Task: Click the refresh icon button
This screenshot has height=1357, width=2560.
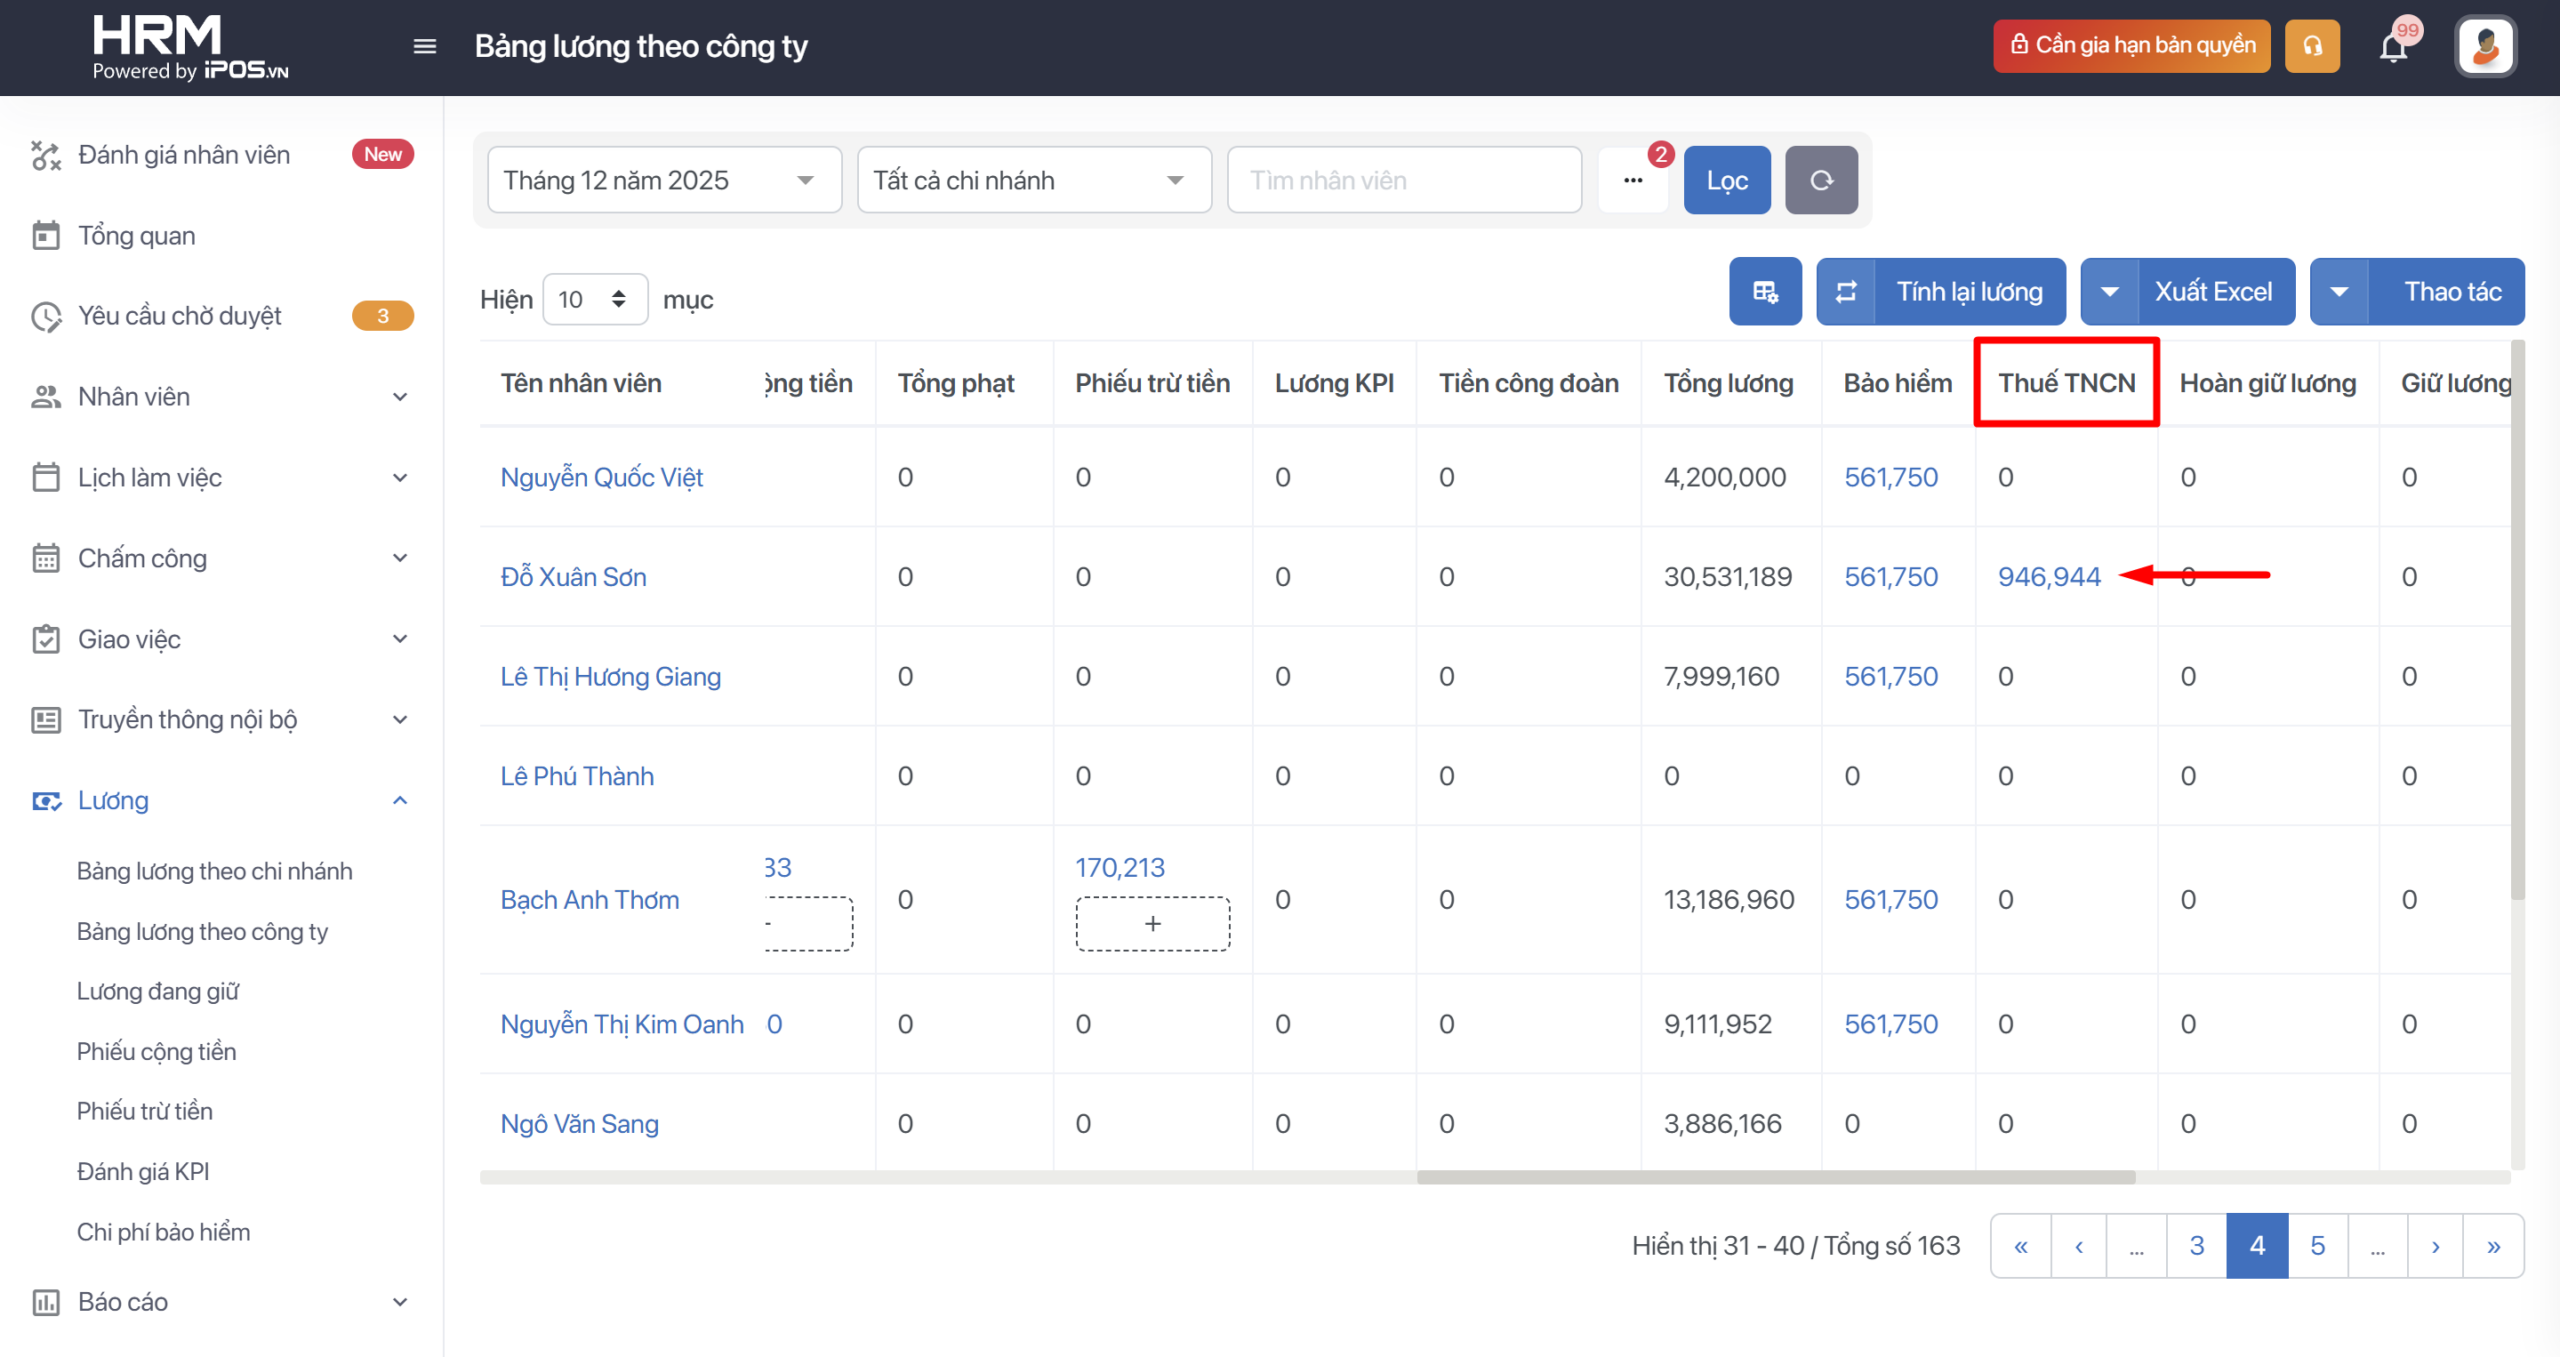Action: (x=1821, y=180)
